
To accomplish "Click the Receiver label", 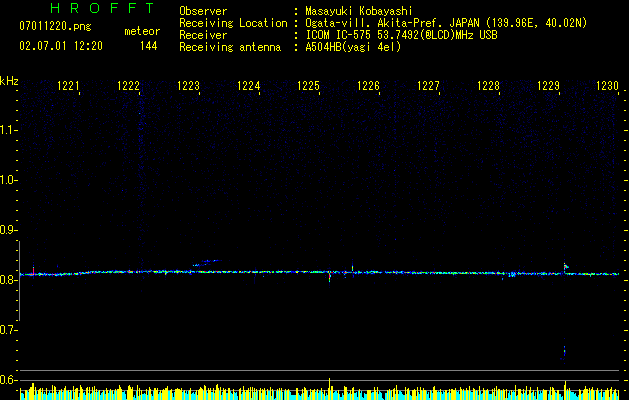I will pyautogui.click(x=203, y=35).
